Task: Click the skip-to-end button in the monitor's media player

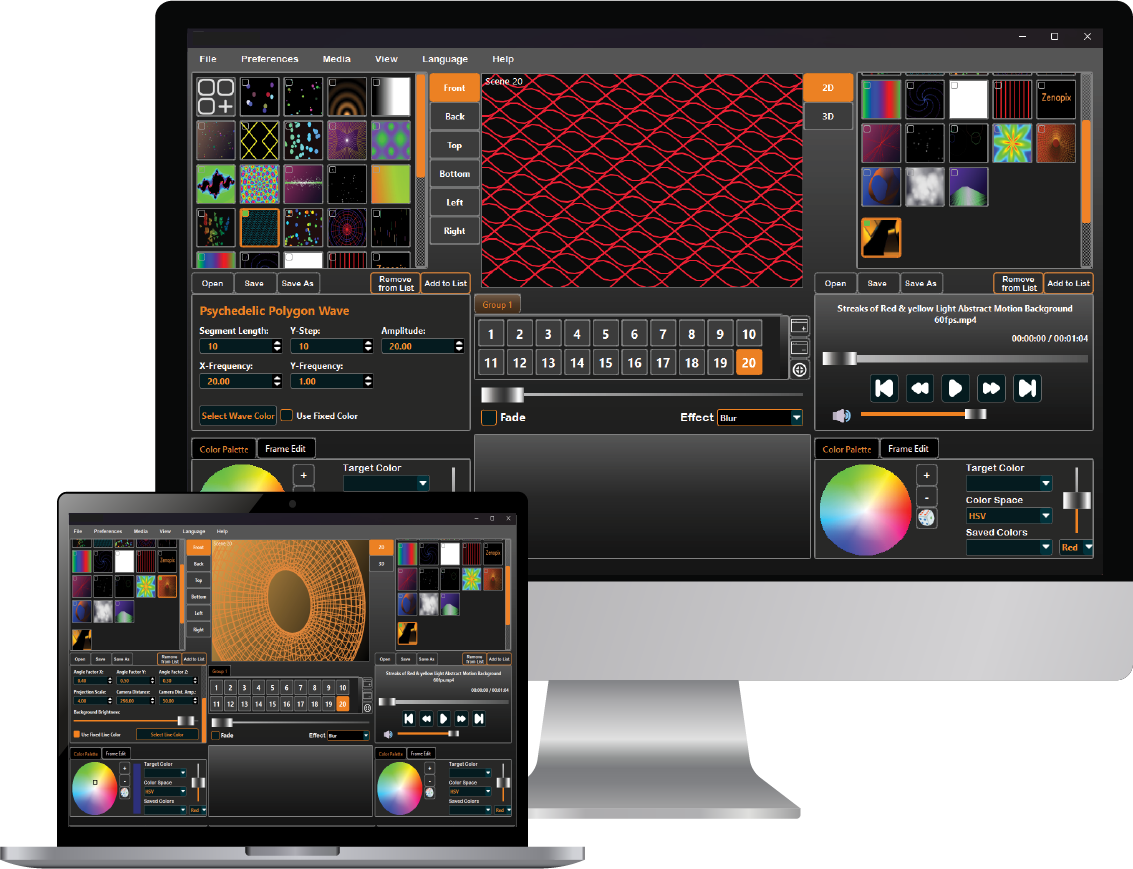Action: click(x=1028, y=389)
